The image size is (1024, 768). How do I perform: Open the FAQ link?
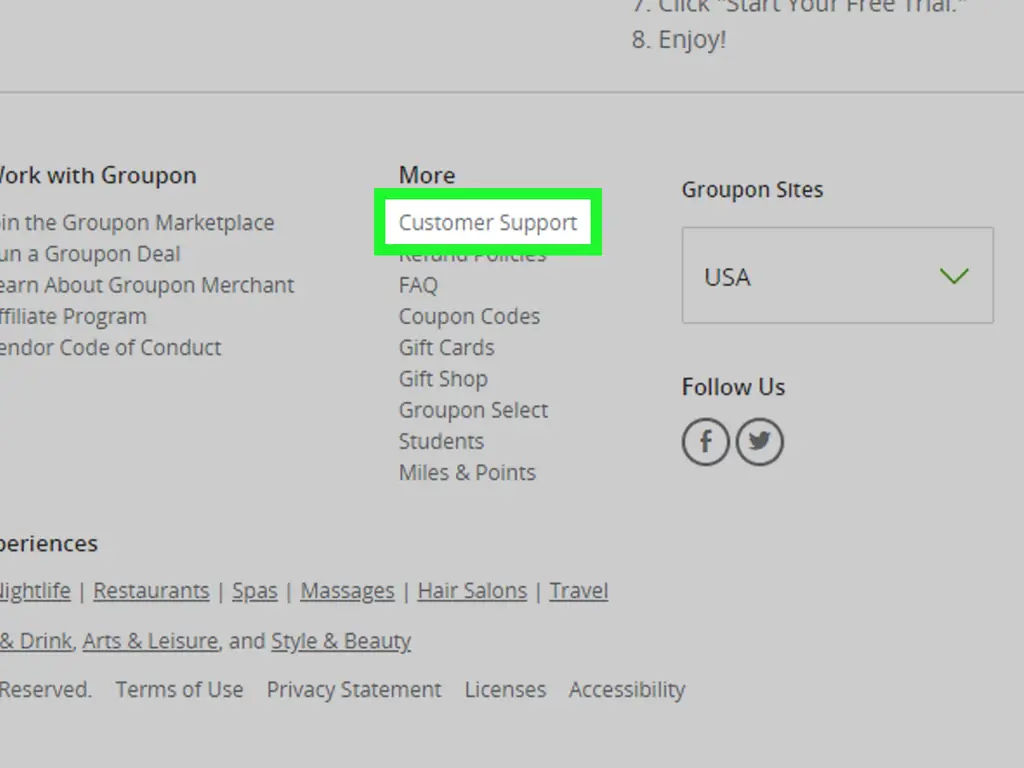(x=418, y=285)
